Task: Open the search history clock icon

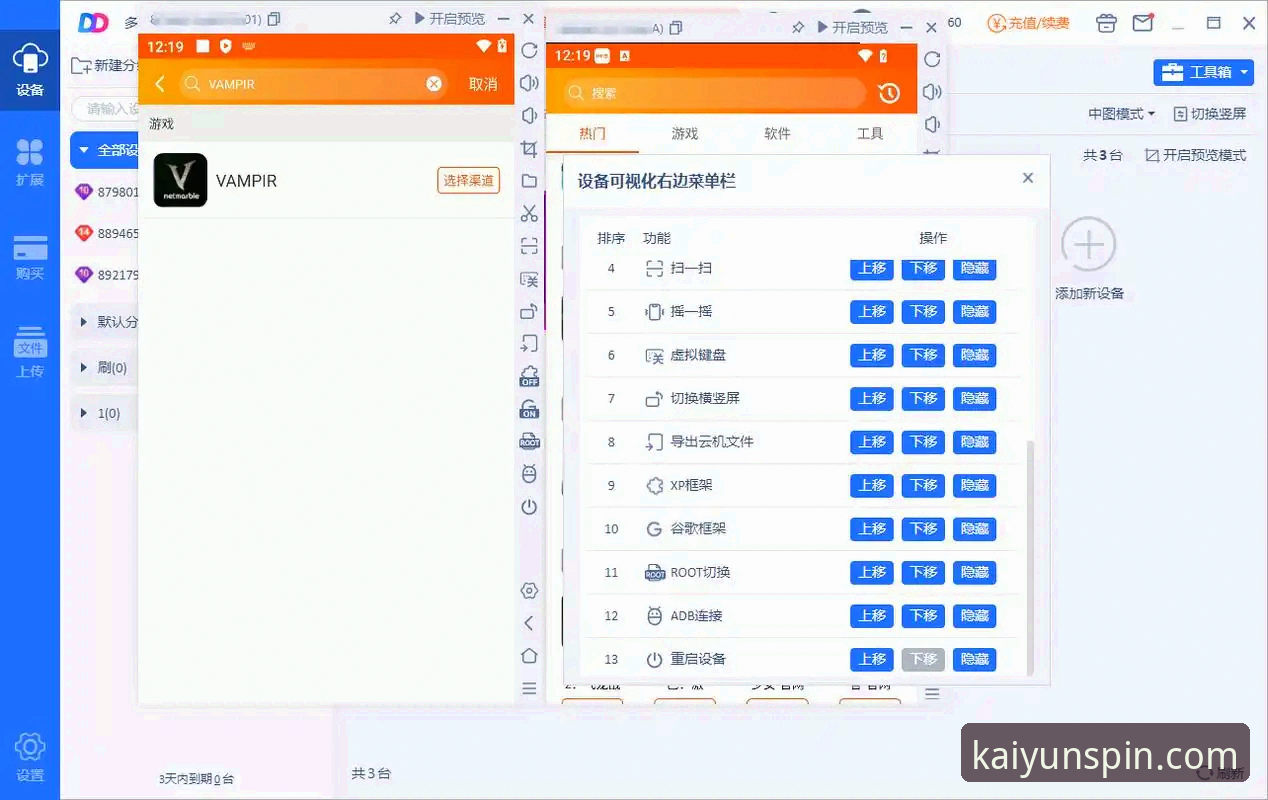Action: click(889, 93)
